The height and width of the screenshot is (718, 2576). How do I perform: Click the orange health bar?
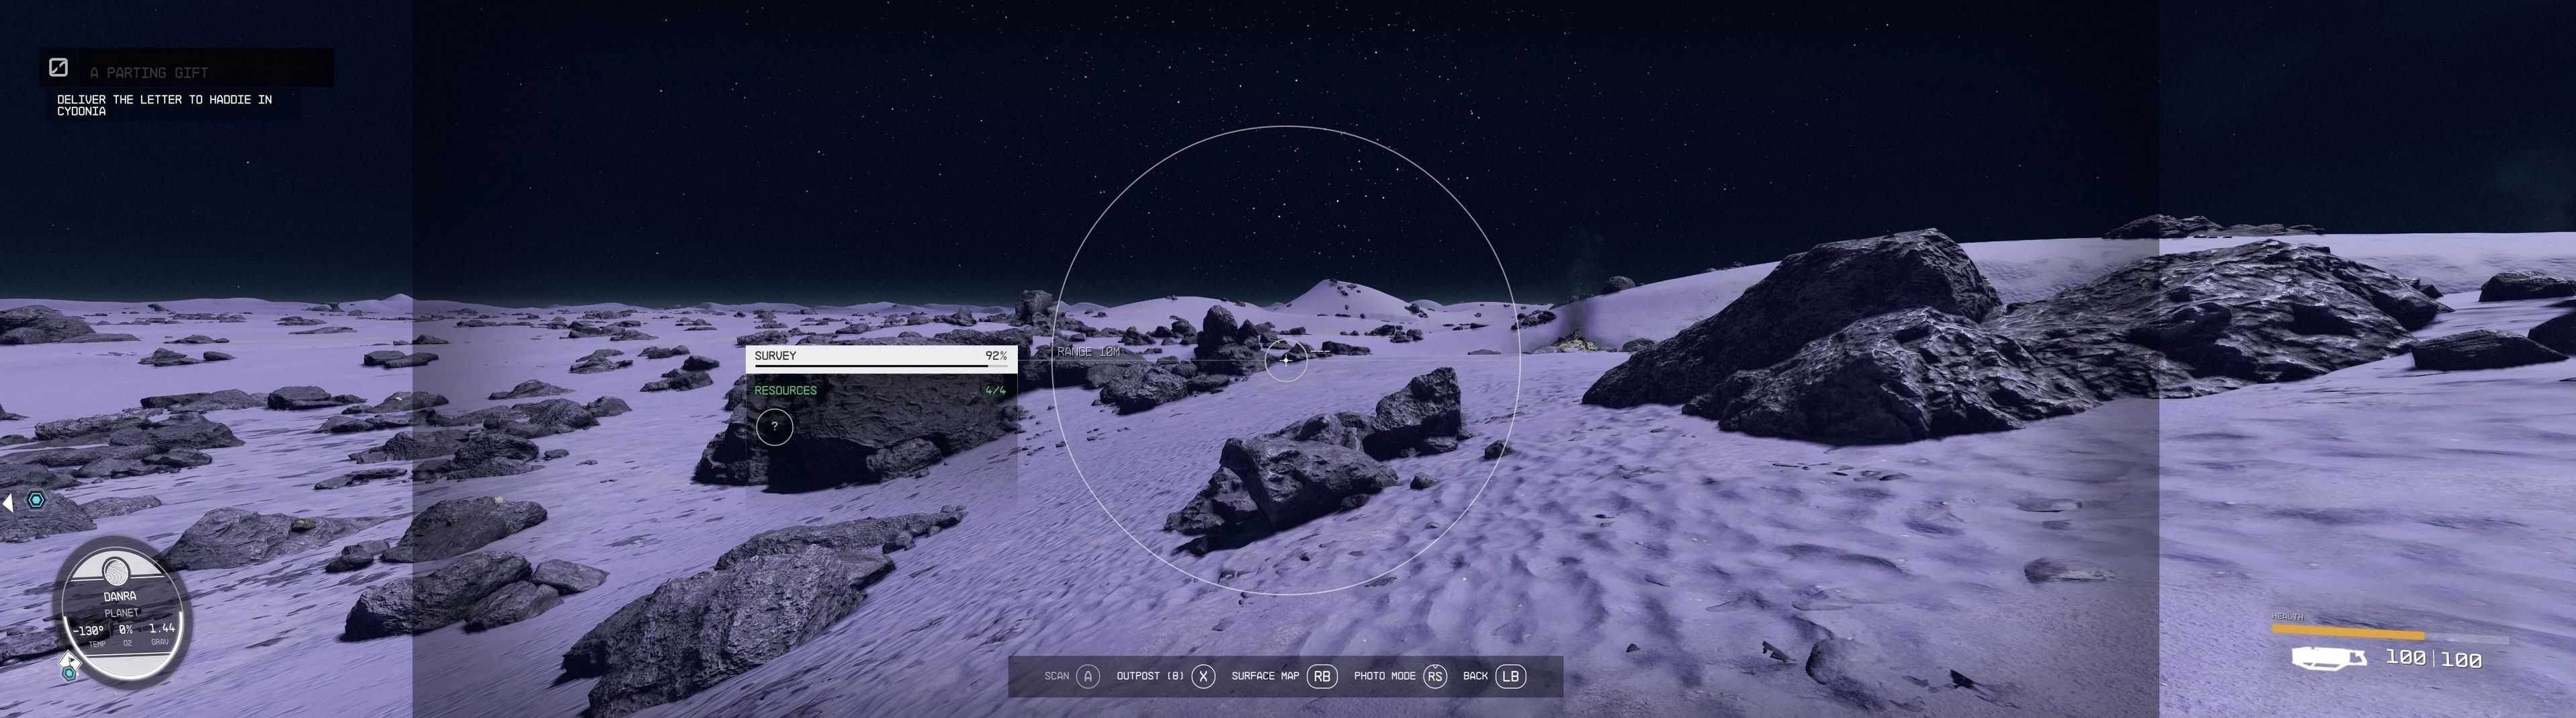[2347, 633]
